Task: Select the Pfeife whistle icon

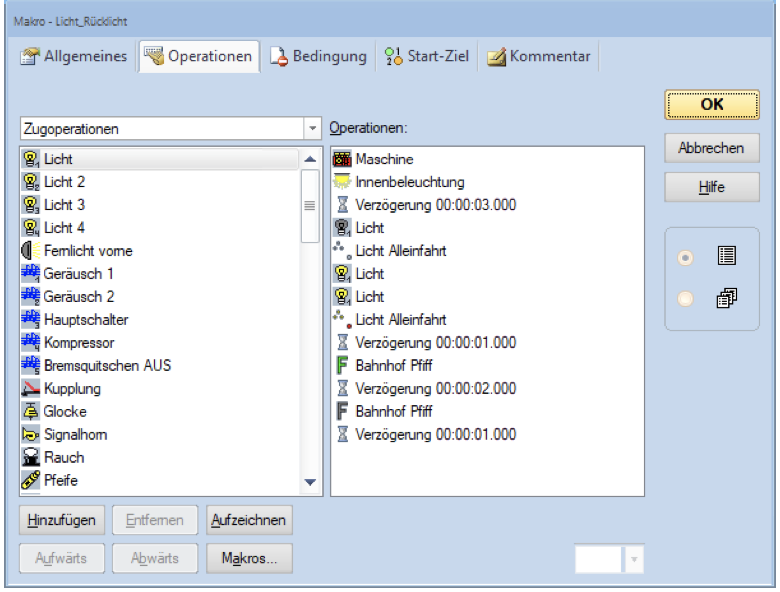Action: [x=31, y=480]
